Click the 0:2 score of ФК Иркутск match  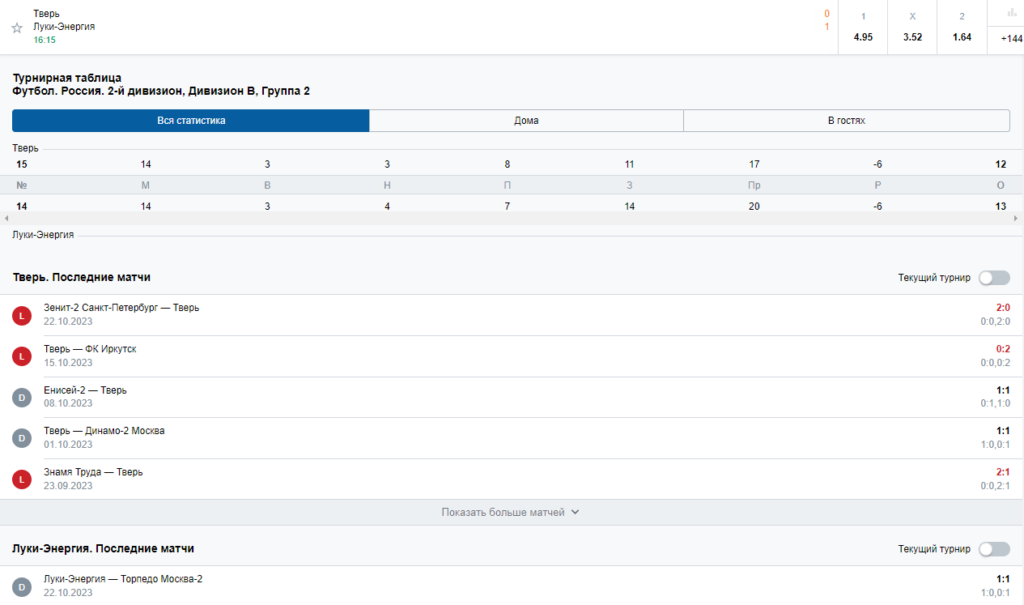(x=1003, y=349)
